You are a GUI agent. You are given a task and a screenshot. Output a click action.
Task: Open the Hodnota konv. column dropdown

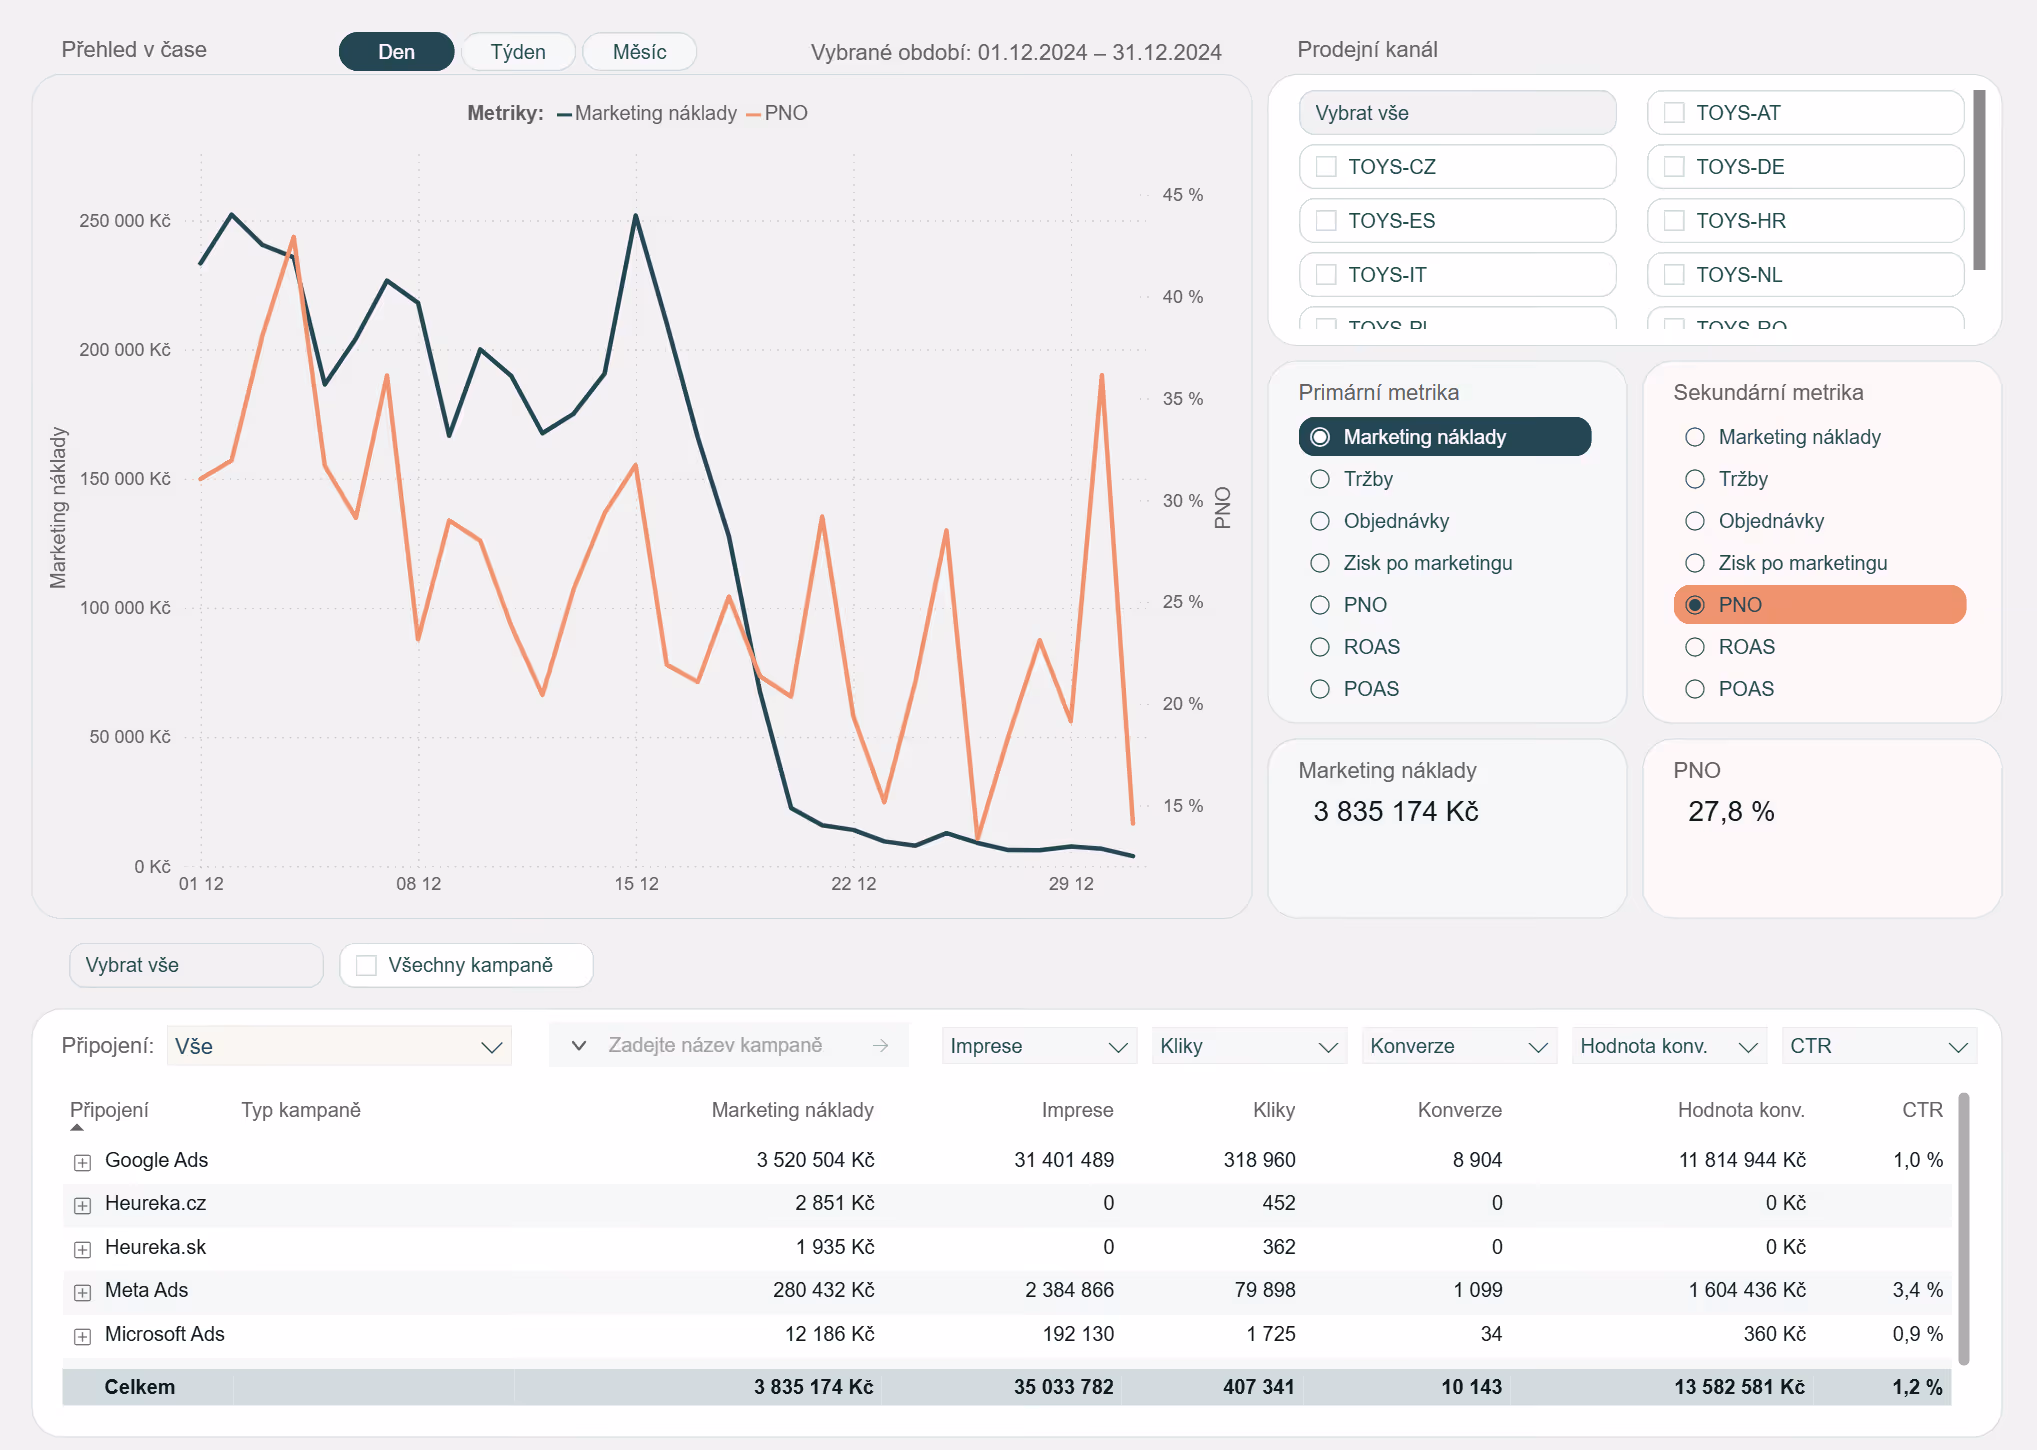(x=1669, y=1046)
